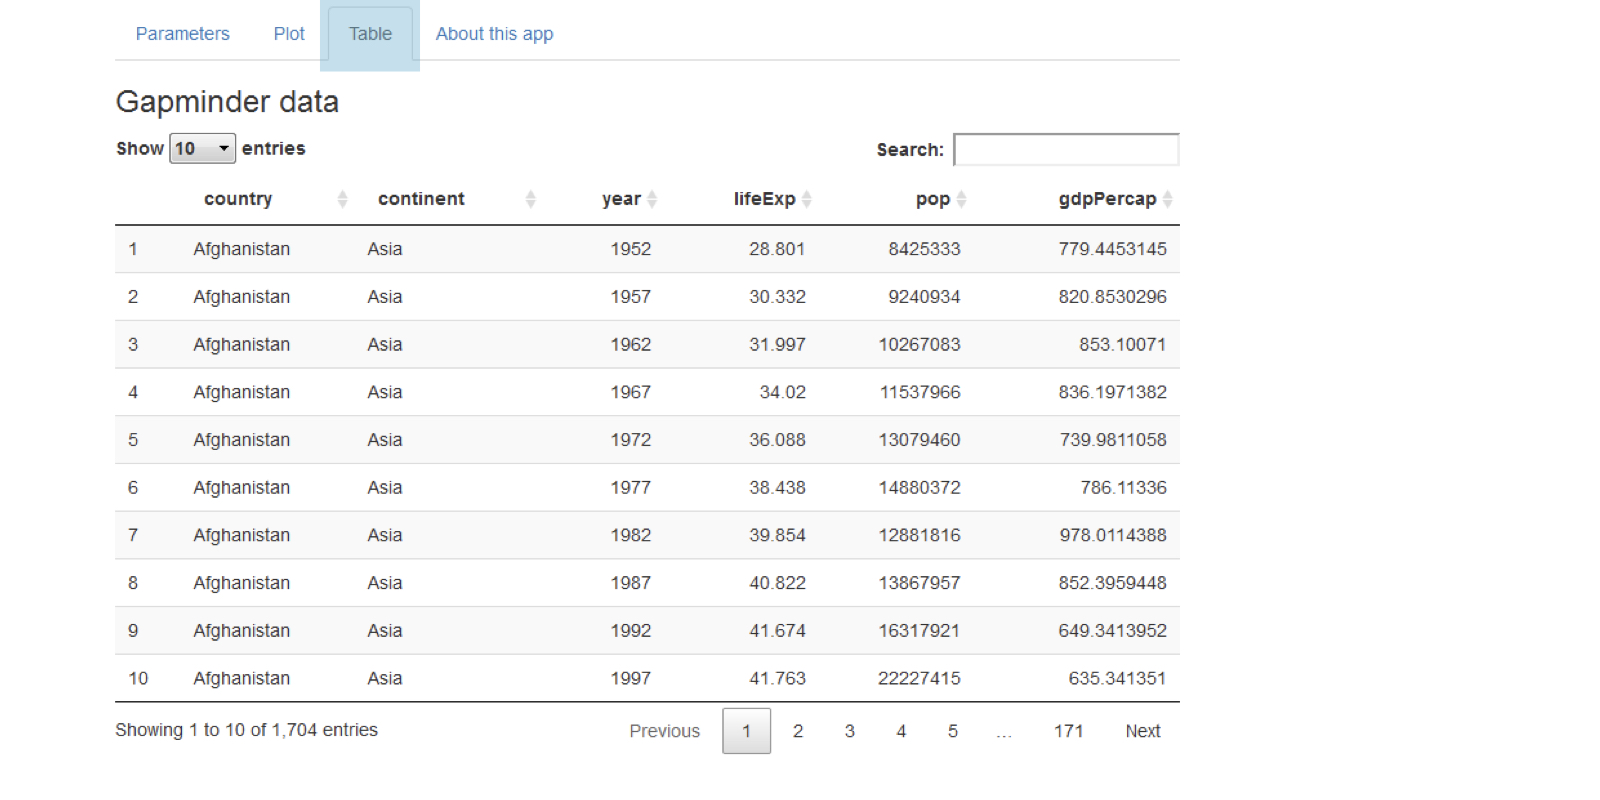The width and height of the screenshot is (1600, 800).
Task: Select Afghanistan in row 1
Action: pyautogui.click(x=242, y=249)
